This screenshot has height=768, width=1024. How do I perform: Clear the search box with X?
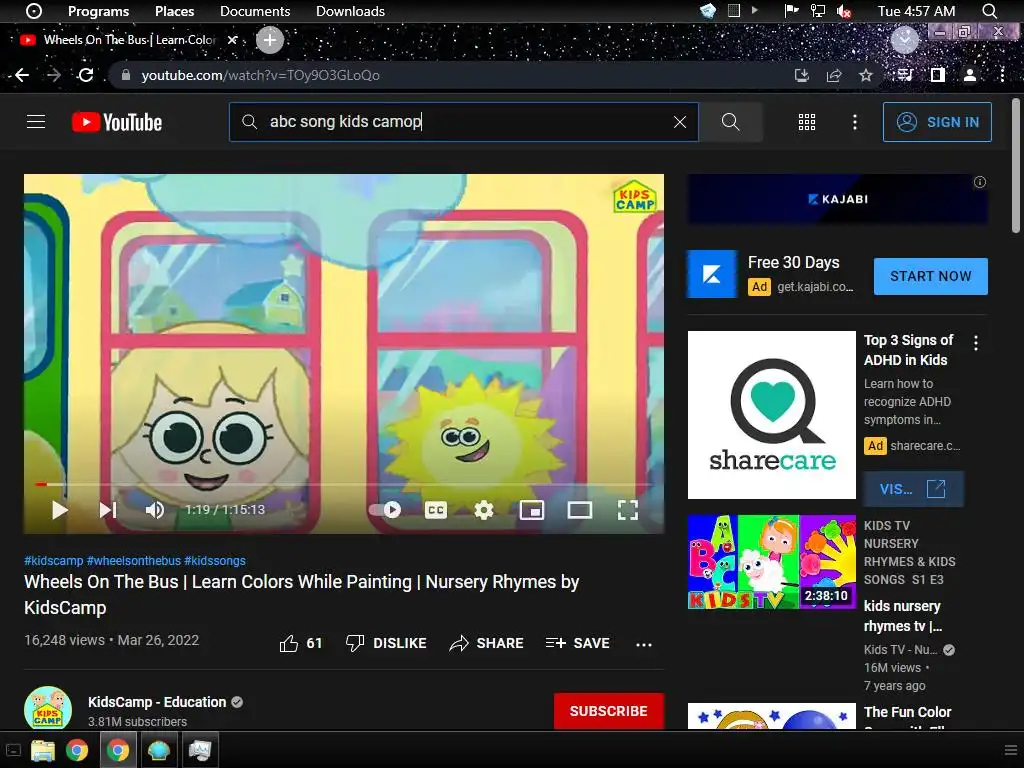point(680,122)
